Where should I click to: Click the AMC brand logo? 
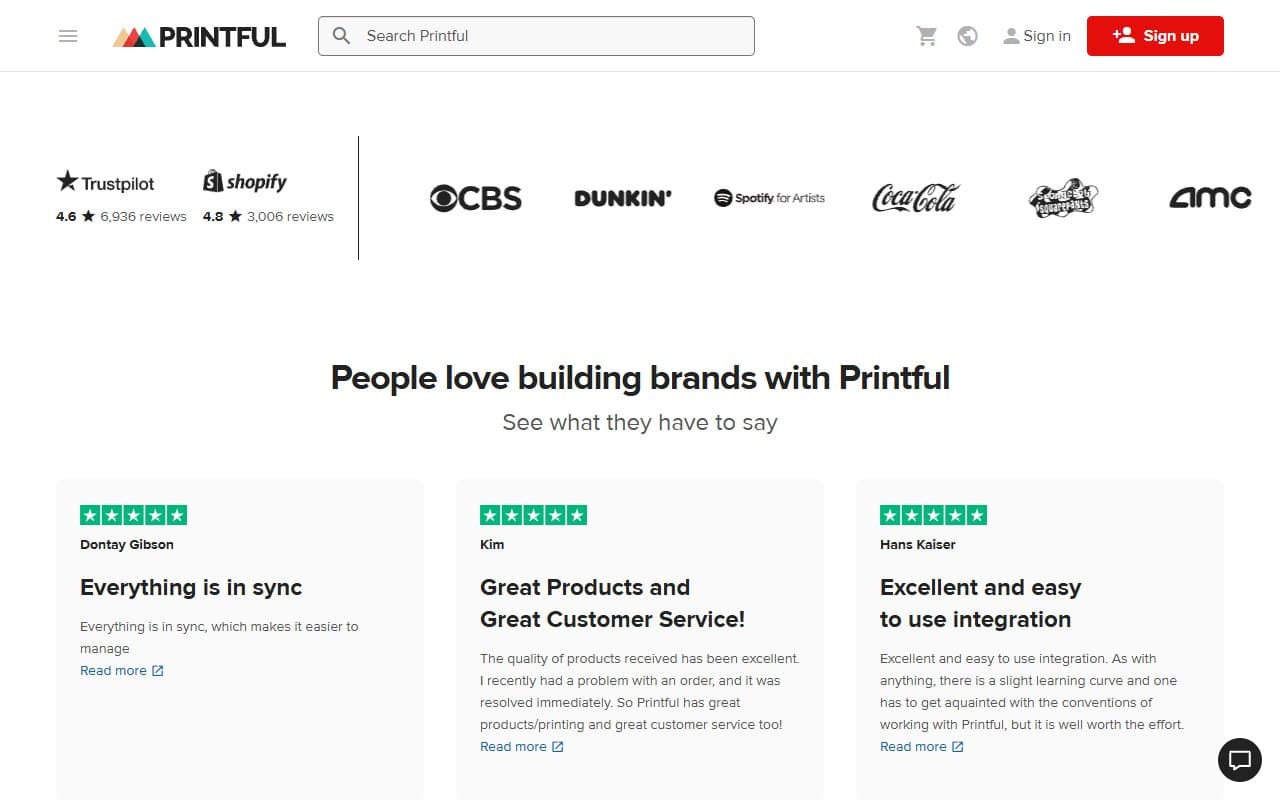point(1210,198)
